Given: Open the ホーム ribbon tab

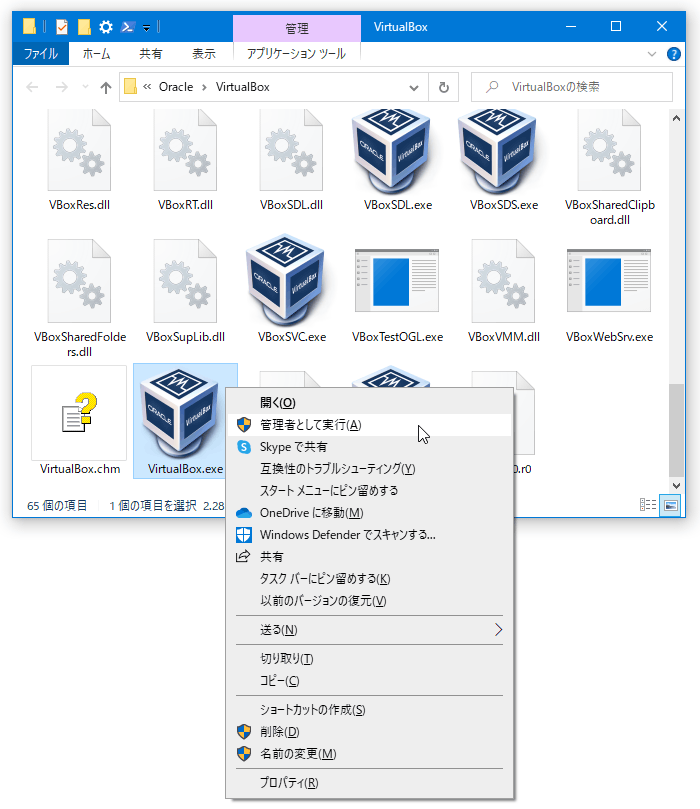Looking at the screenshot, I should (96, 54).
